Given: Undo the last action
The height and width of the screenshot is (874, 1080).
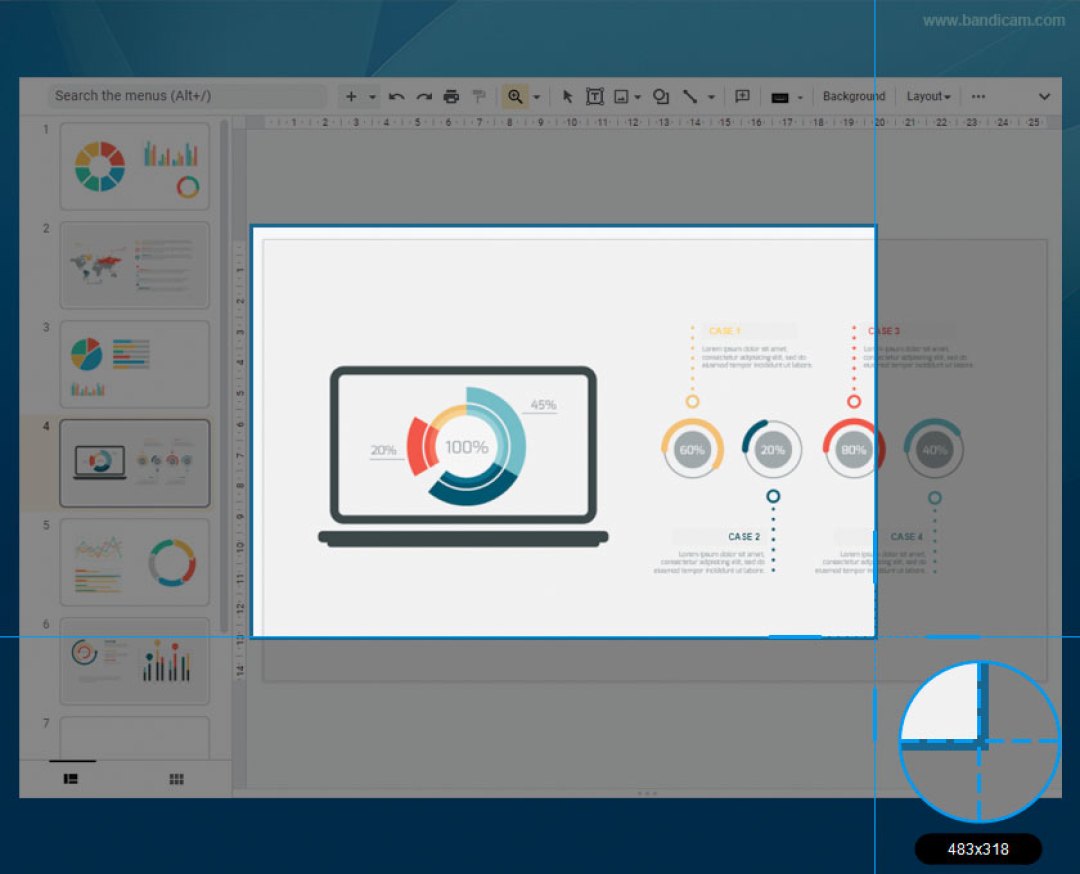Looking at the screenshot, I should tap(396, 96).
